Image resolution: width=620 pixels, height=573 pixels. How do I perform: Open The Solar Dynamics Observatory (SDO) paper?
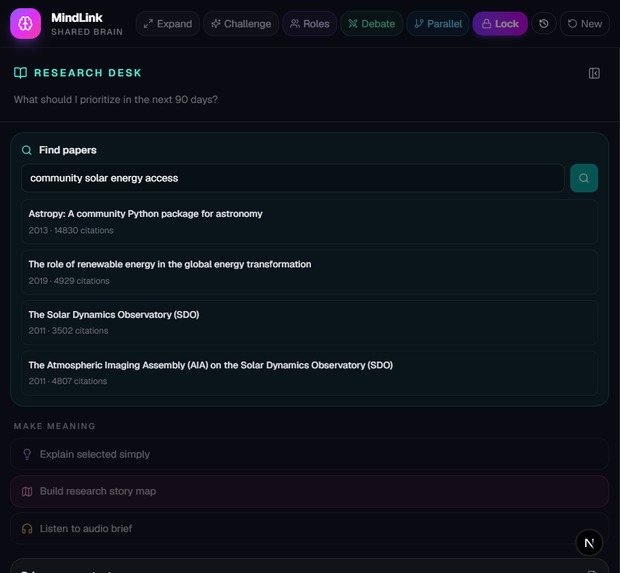coord(309,322)
